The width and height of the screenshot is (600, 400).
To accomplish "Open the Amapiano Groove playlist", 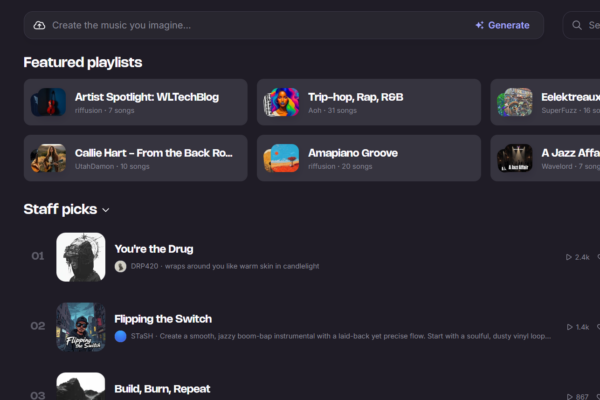I will tap(369, 158).
